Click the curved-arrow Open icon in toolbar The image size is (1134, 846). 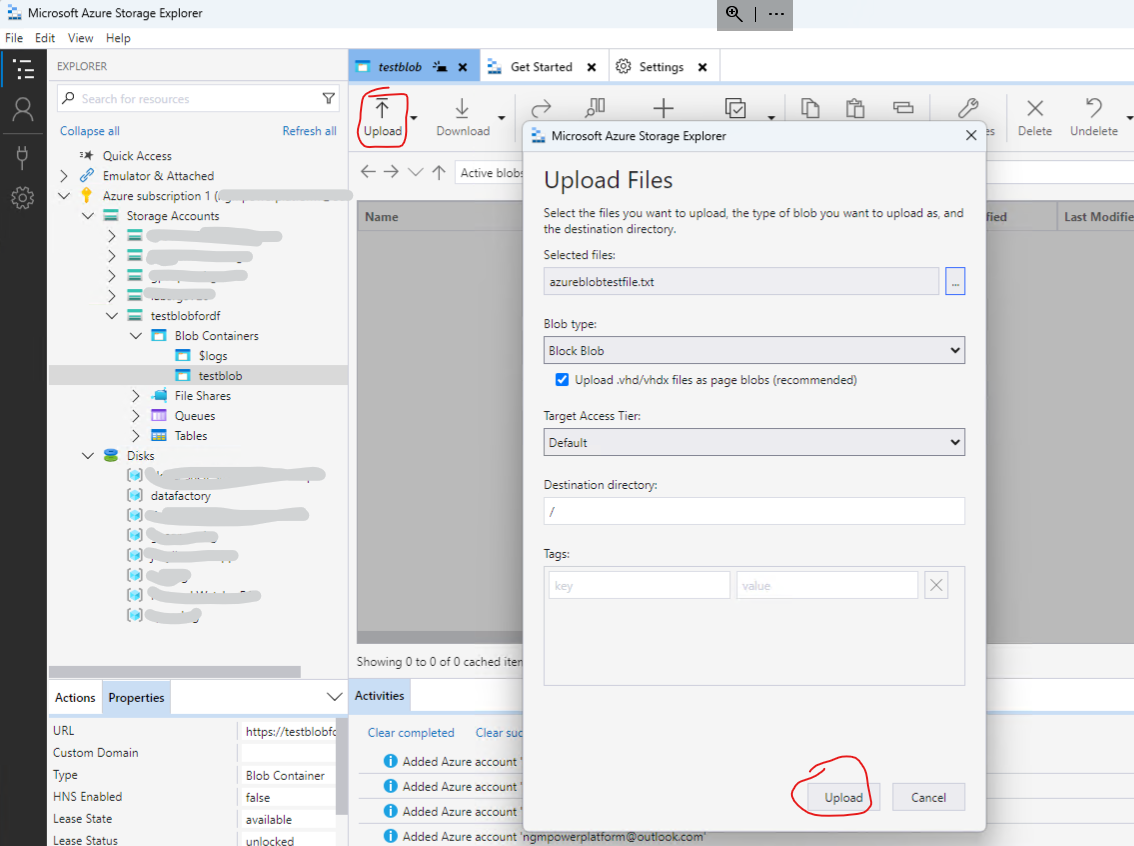(x=541, y=108)
